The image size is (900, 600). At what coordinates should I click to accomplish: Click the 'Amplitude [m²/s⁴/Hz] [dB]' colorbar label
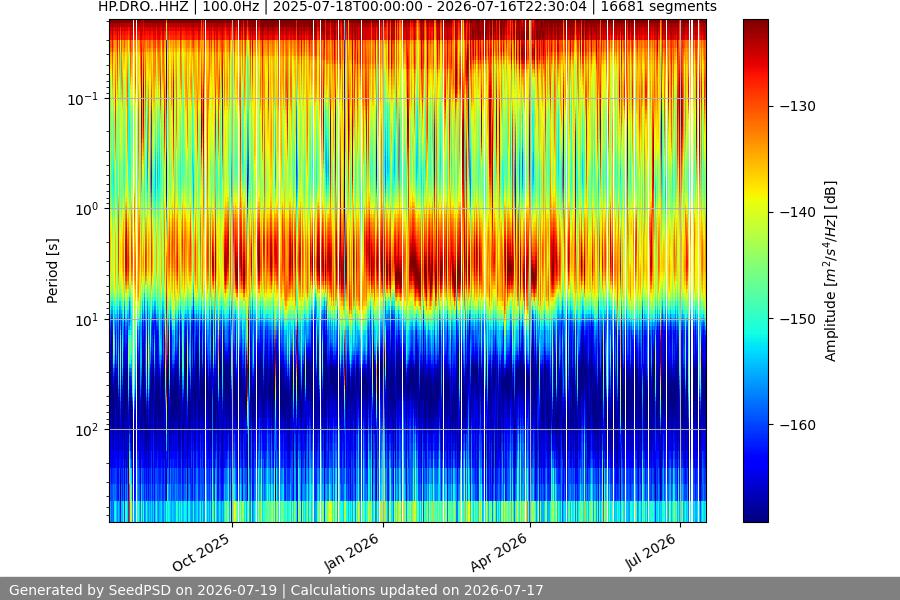[831, 271]
